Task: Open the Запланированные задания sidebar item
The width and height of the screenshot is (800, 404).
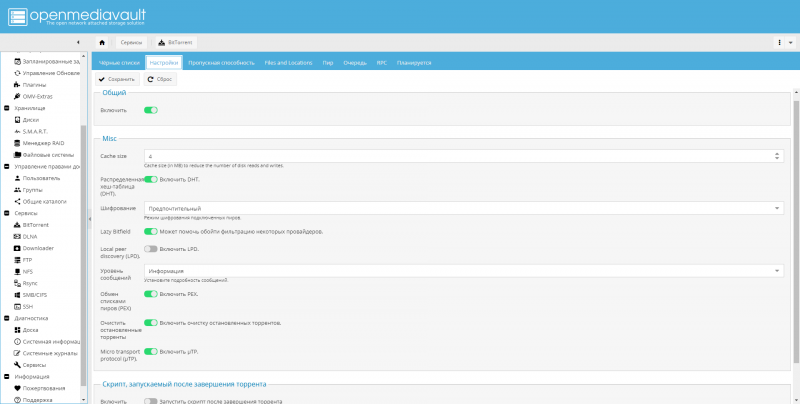Action: coord(47,61)
